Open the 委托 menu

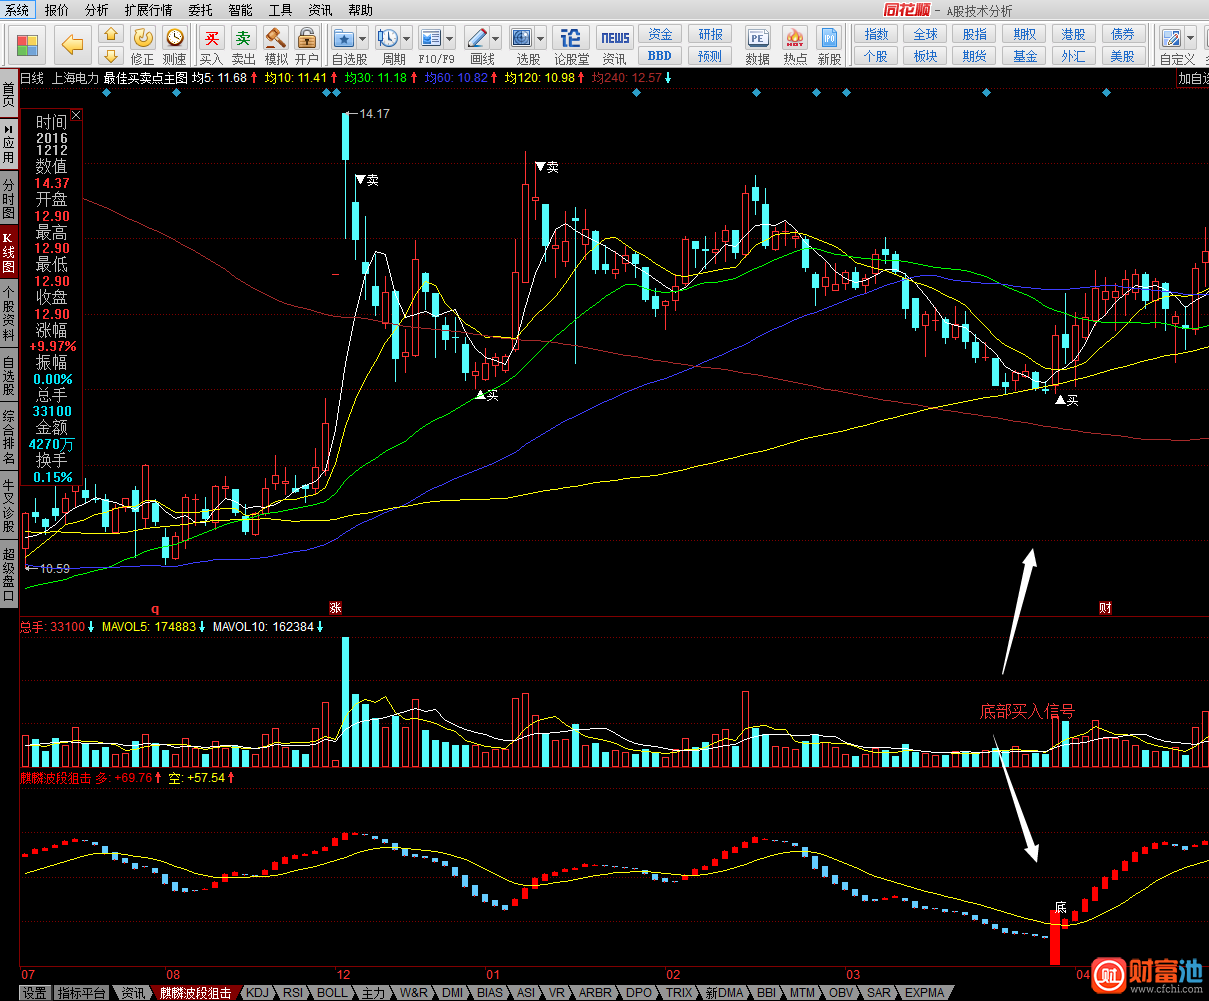200,10
